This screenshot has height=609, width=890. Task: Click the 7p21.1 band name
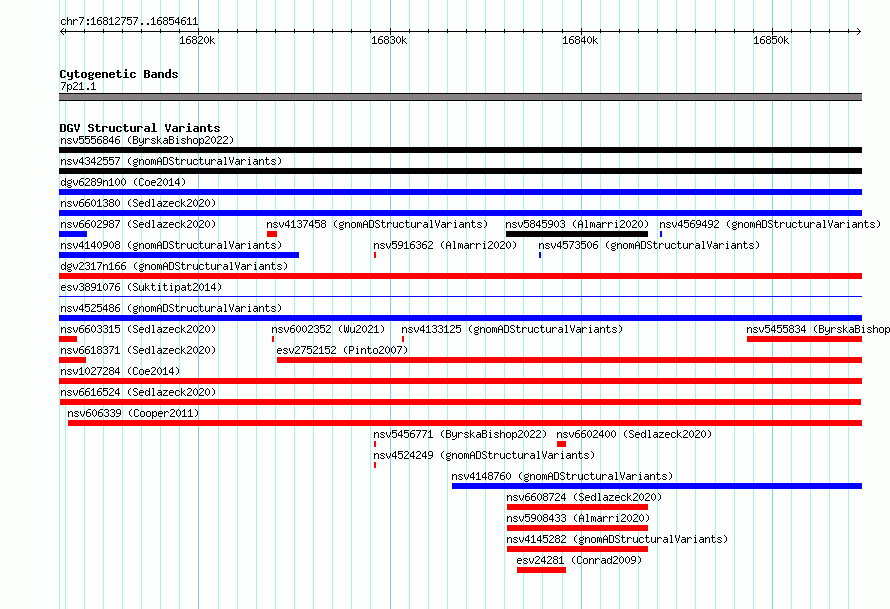(x=78, y=86)
